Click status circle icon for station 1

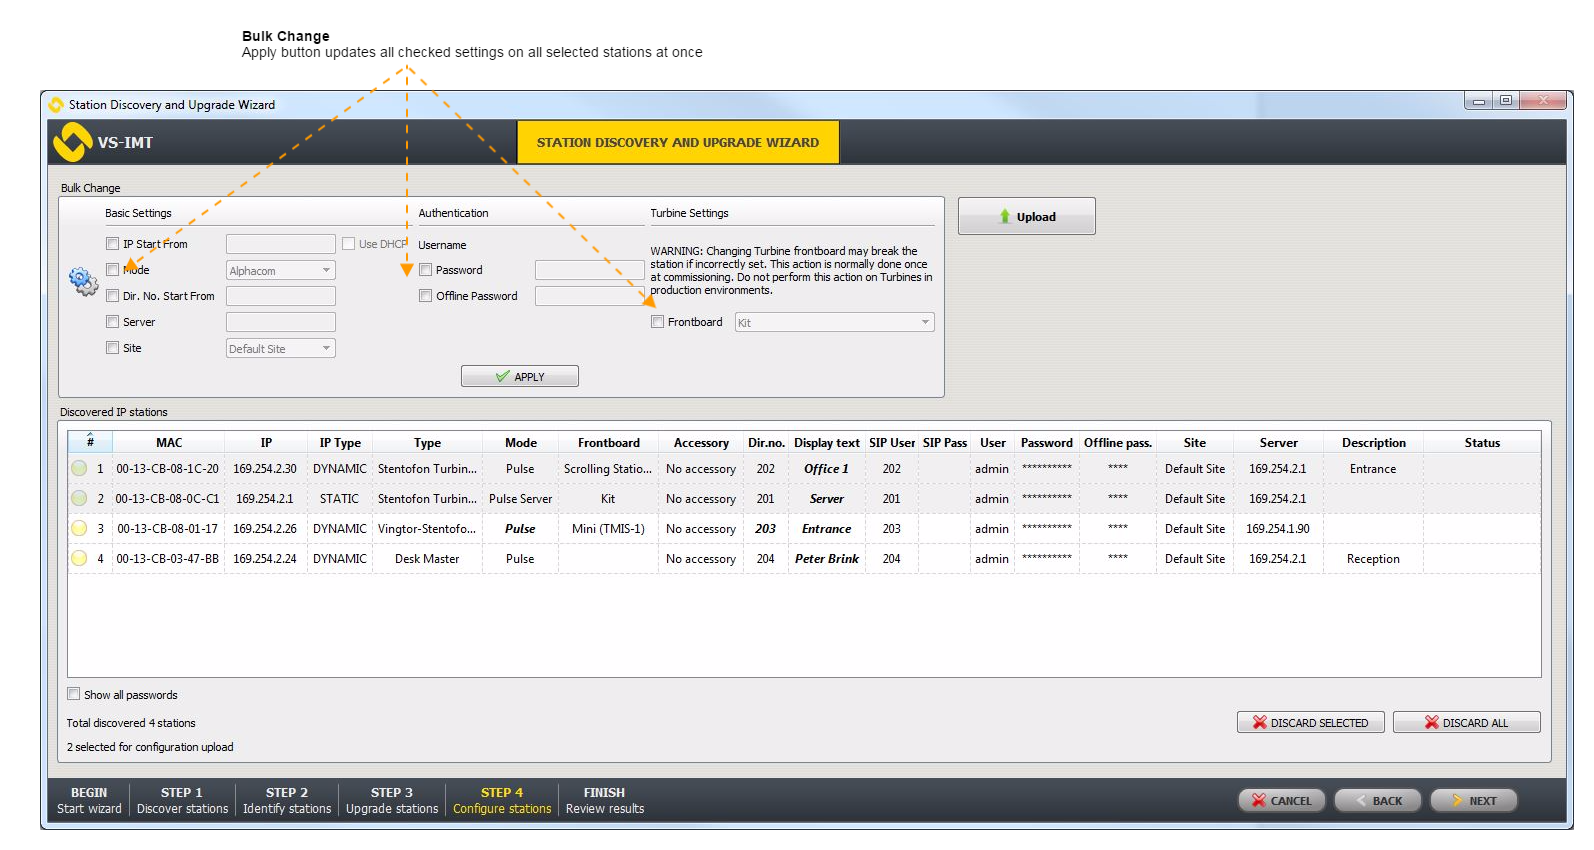[x=79, y=468]
